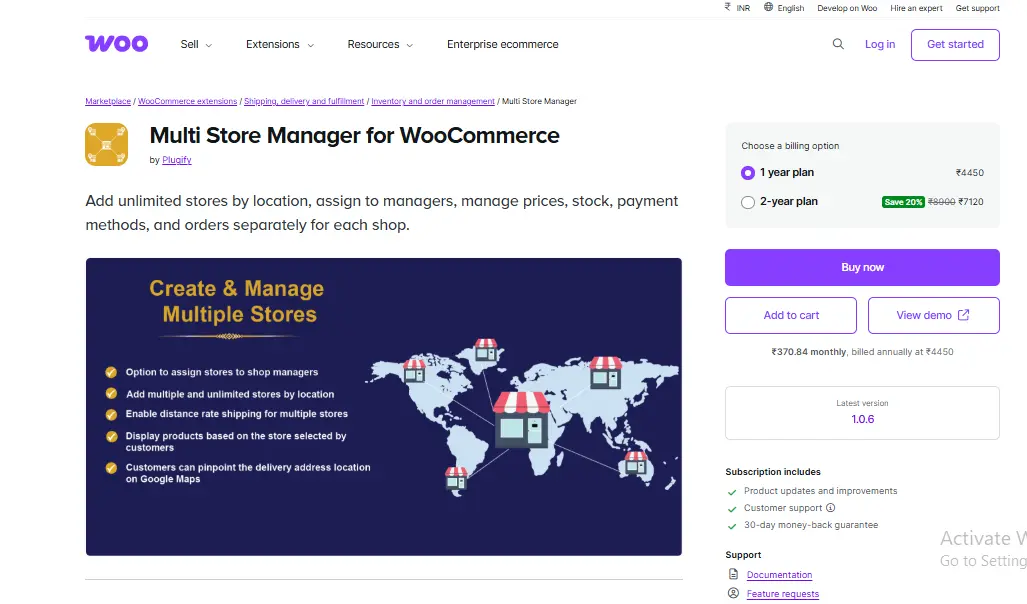
Task: Click the Create & Manage Multiple Stores banner image
Action: click(x=384, y=406)
